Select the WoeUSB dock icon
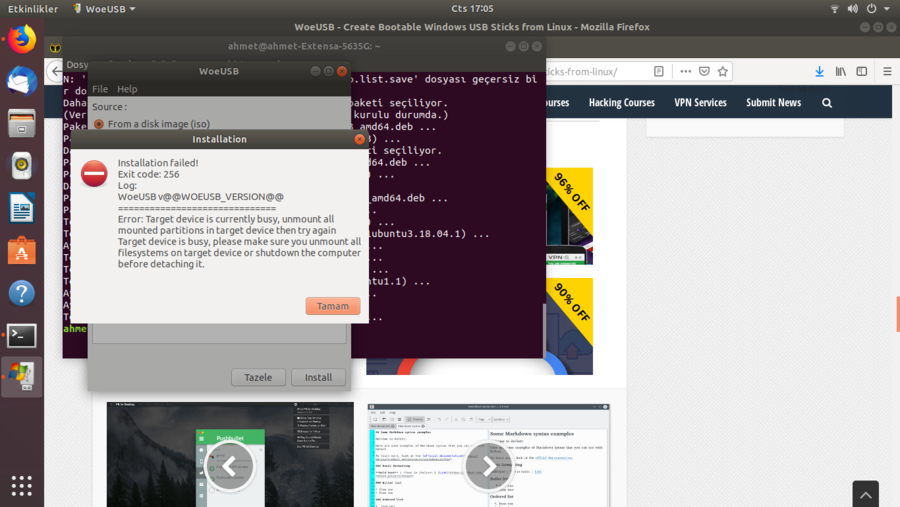This screenshot has height=507, width=900. pos(22,377)
